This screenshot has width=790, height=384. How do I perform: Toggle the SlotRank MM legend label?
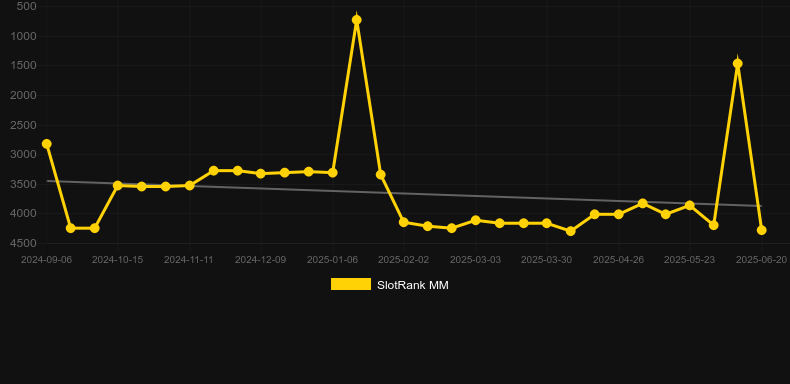(x=413, y=285)
